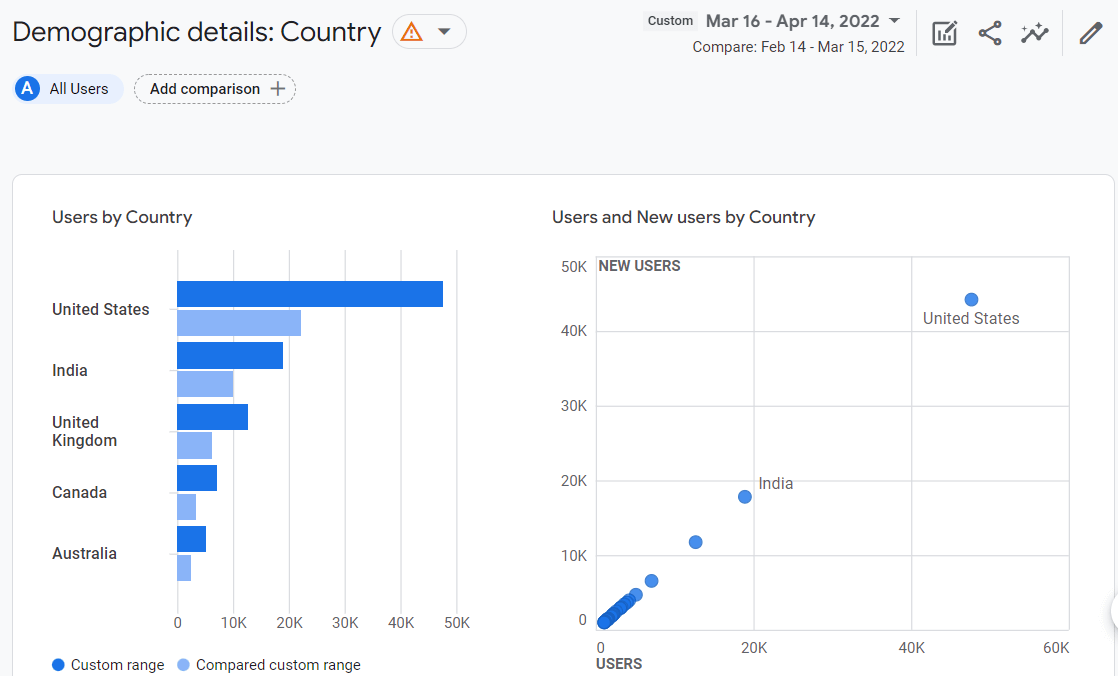Click the United States dark blue bar
Screen dimensions: 1118x676
309,294
